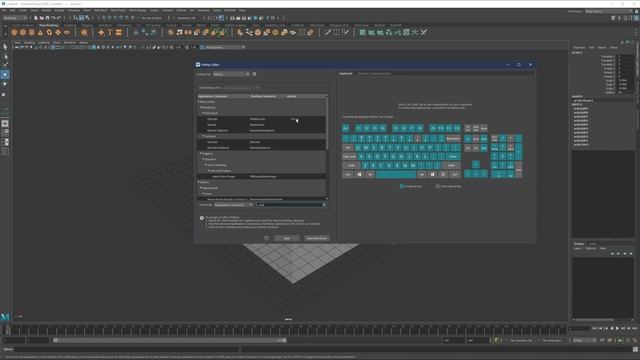Create a polygon sphere from the shelf
Screen dimensions: 640x360
(14, 32)
